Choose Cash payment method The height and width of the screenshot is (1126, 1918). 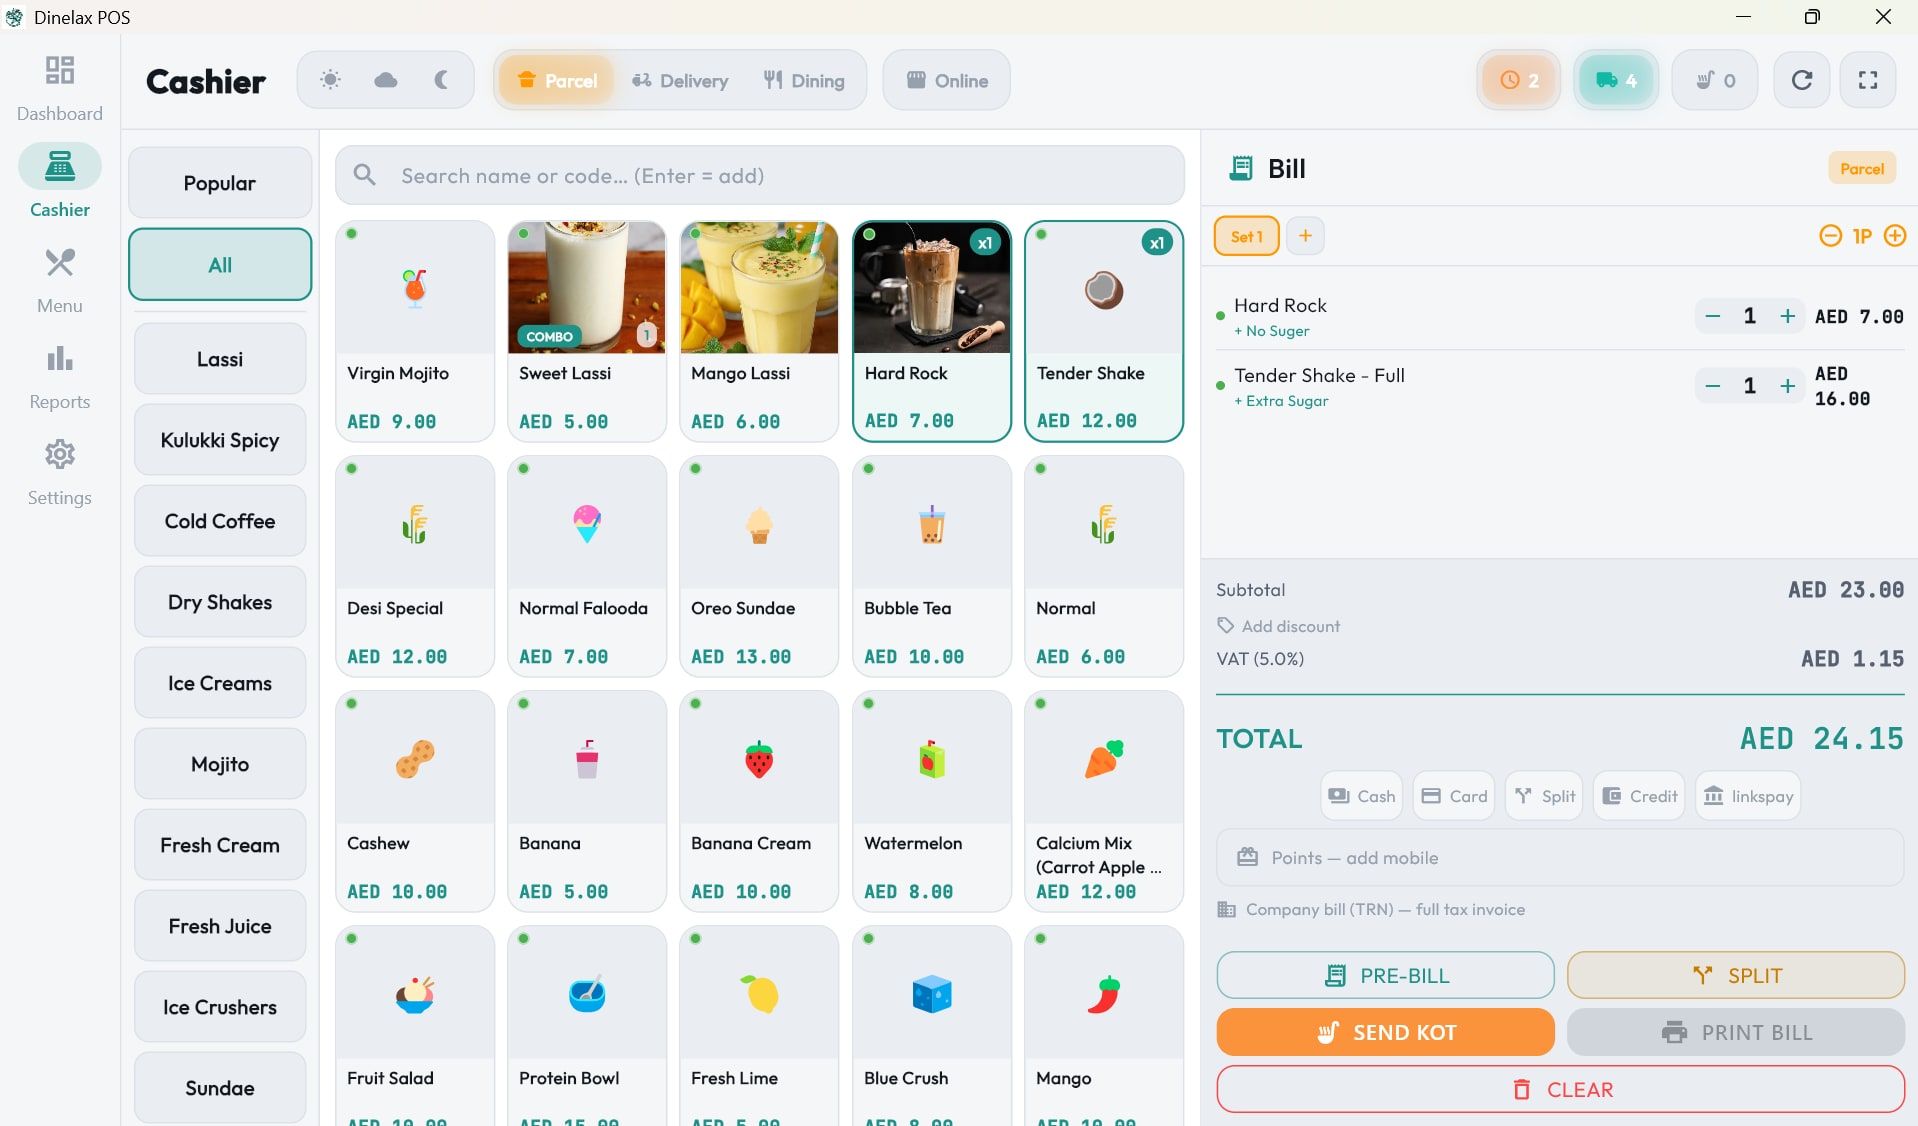pyautogui.click(x=1361, y=796)
